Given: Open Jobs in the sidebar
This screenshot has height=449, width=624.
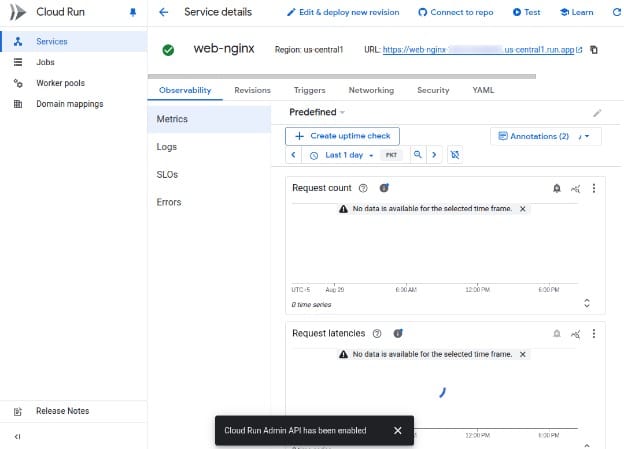Looking at the screenshot, I should 74,62.
